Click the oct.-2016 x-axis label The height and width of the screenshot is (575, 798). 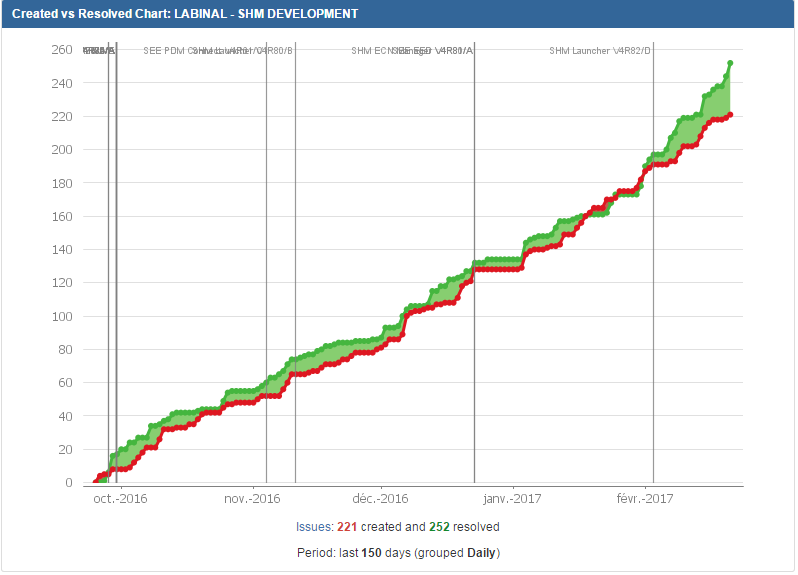pyautogui.click(x=119, y=499)
